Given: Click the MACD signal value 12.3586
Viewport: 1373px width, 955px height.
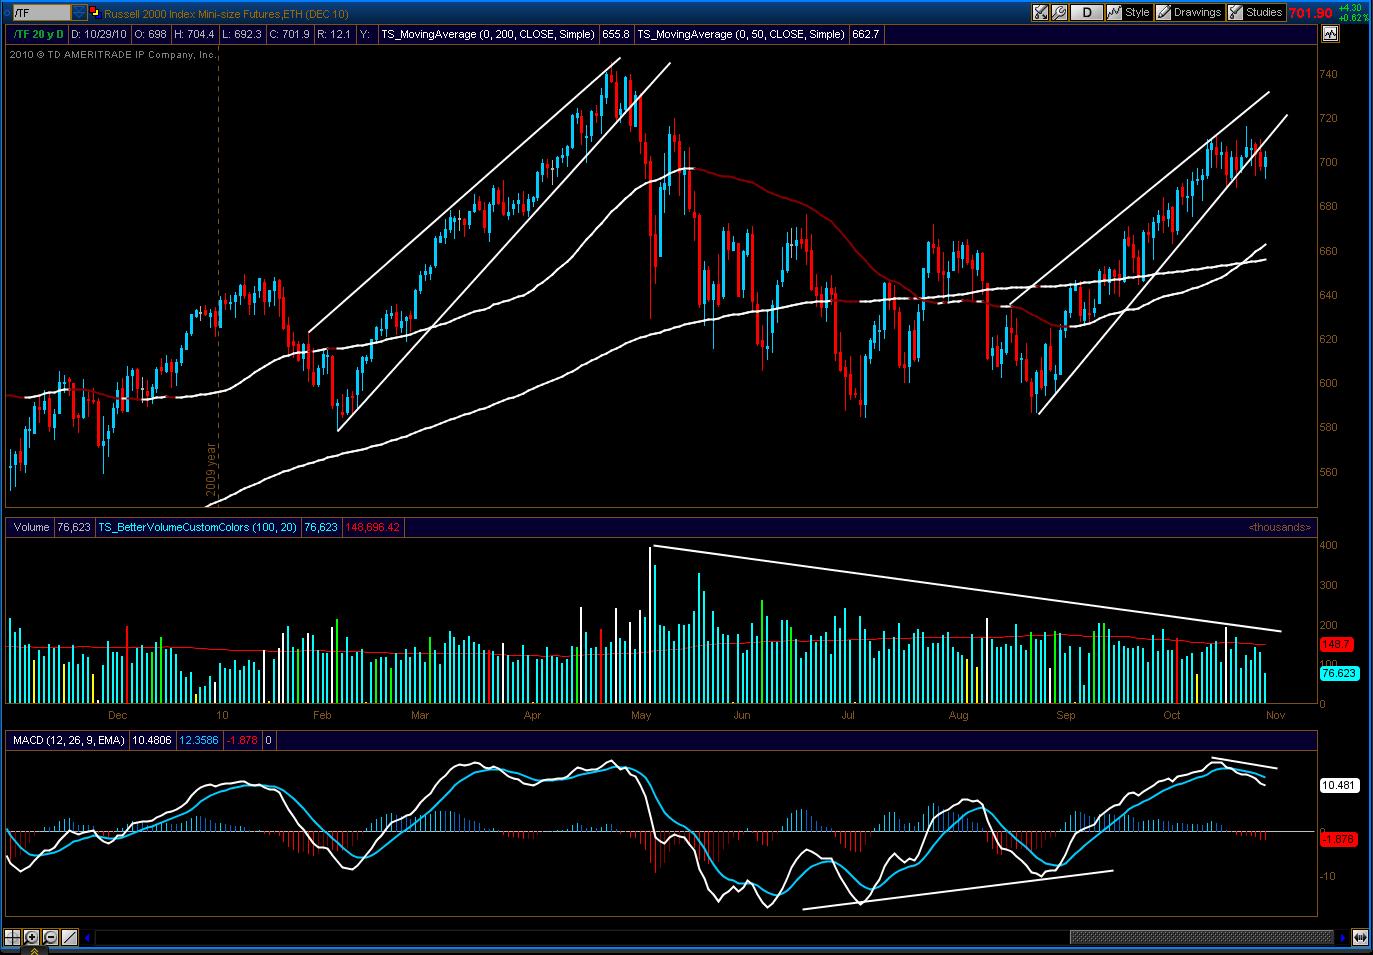Looking at the screenshot, I should (x=200, y=740).
